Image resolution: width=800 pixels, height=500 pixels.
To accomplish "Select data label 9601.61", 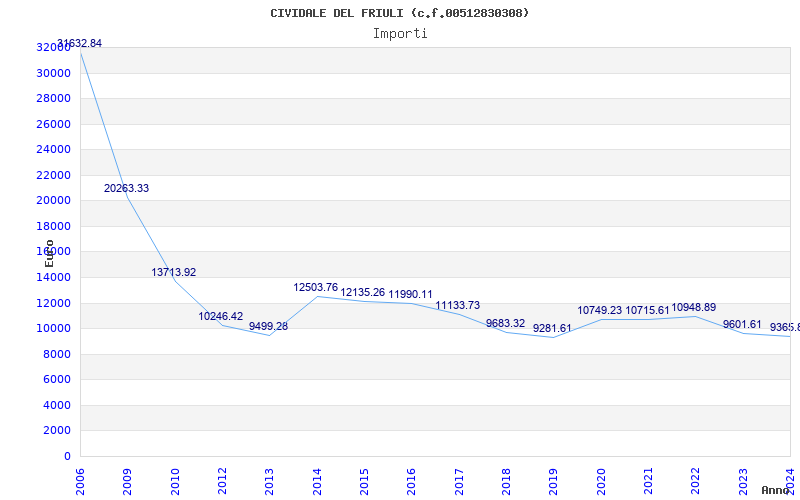I will click(742, 324).
